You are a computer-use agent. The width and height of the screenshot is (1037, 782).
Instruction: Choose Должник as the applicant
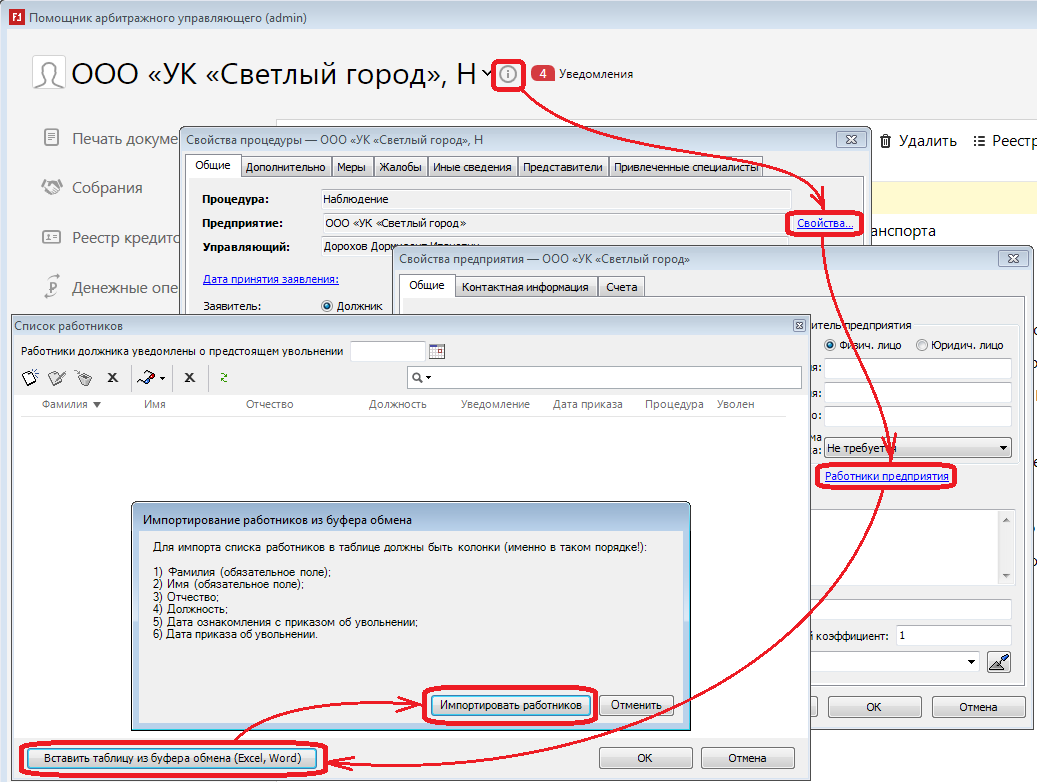(327, 306)
